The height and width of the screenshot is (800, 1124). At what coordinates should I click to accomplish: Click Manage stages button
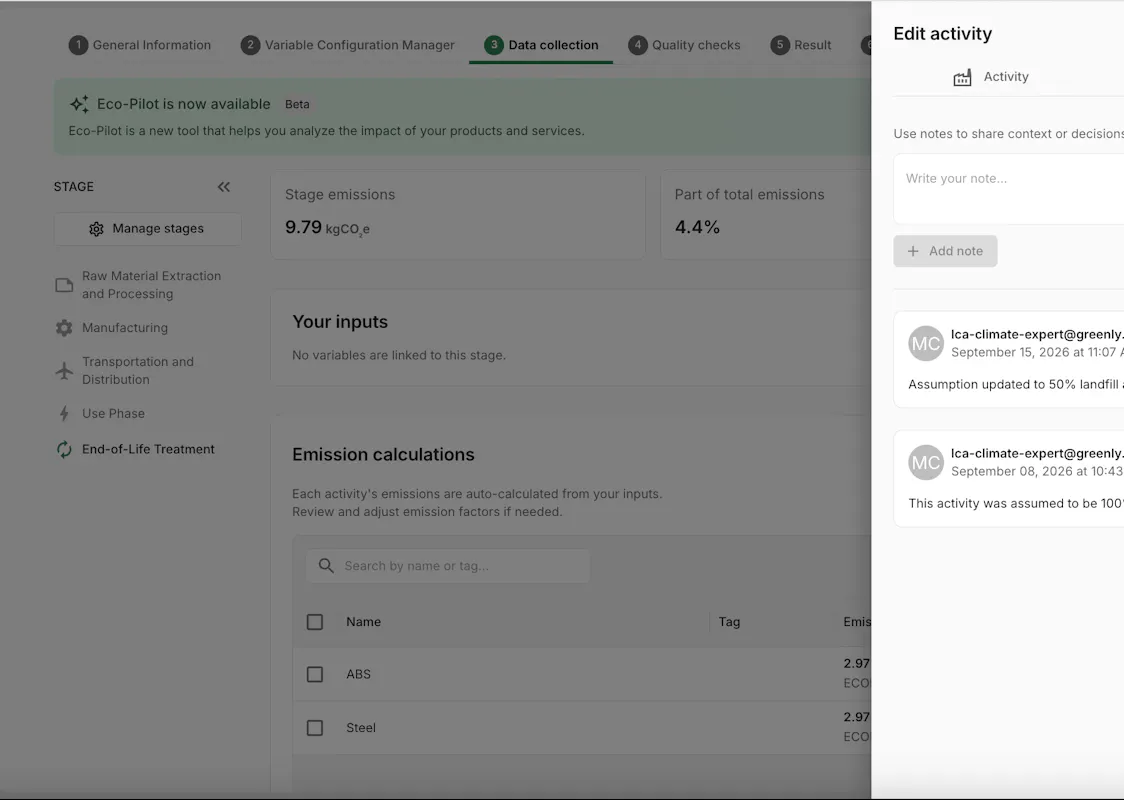click(x=147, y=229)
